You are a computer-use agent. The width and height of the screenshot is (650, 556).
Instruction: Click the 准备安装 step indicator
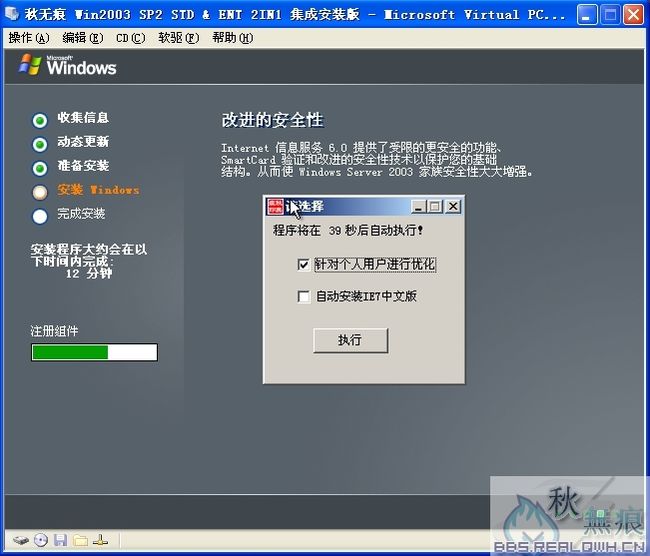(40, 168)
